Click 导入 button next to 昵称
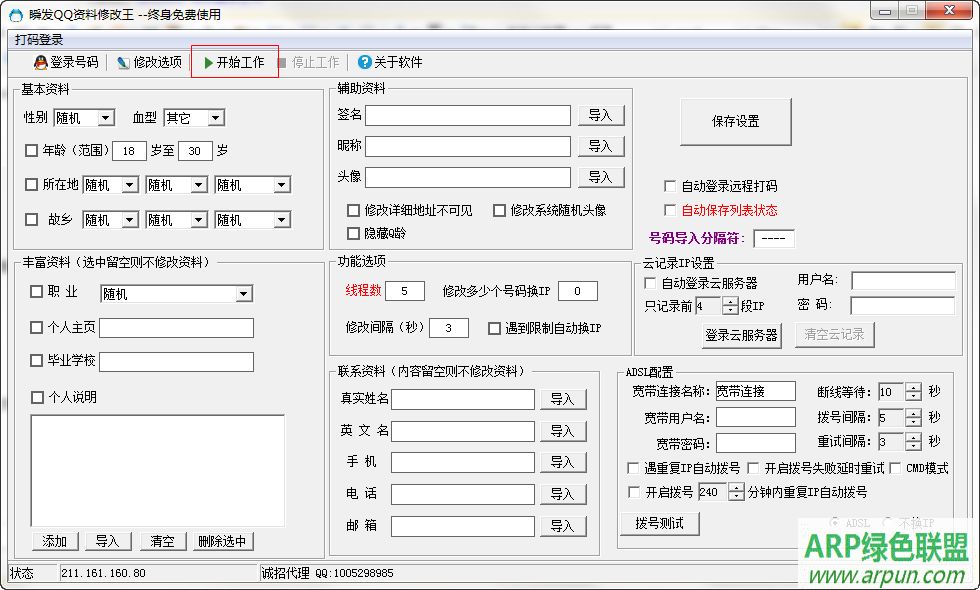The image size is (980, 590). pyautogui.click(x=600, y=146)
